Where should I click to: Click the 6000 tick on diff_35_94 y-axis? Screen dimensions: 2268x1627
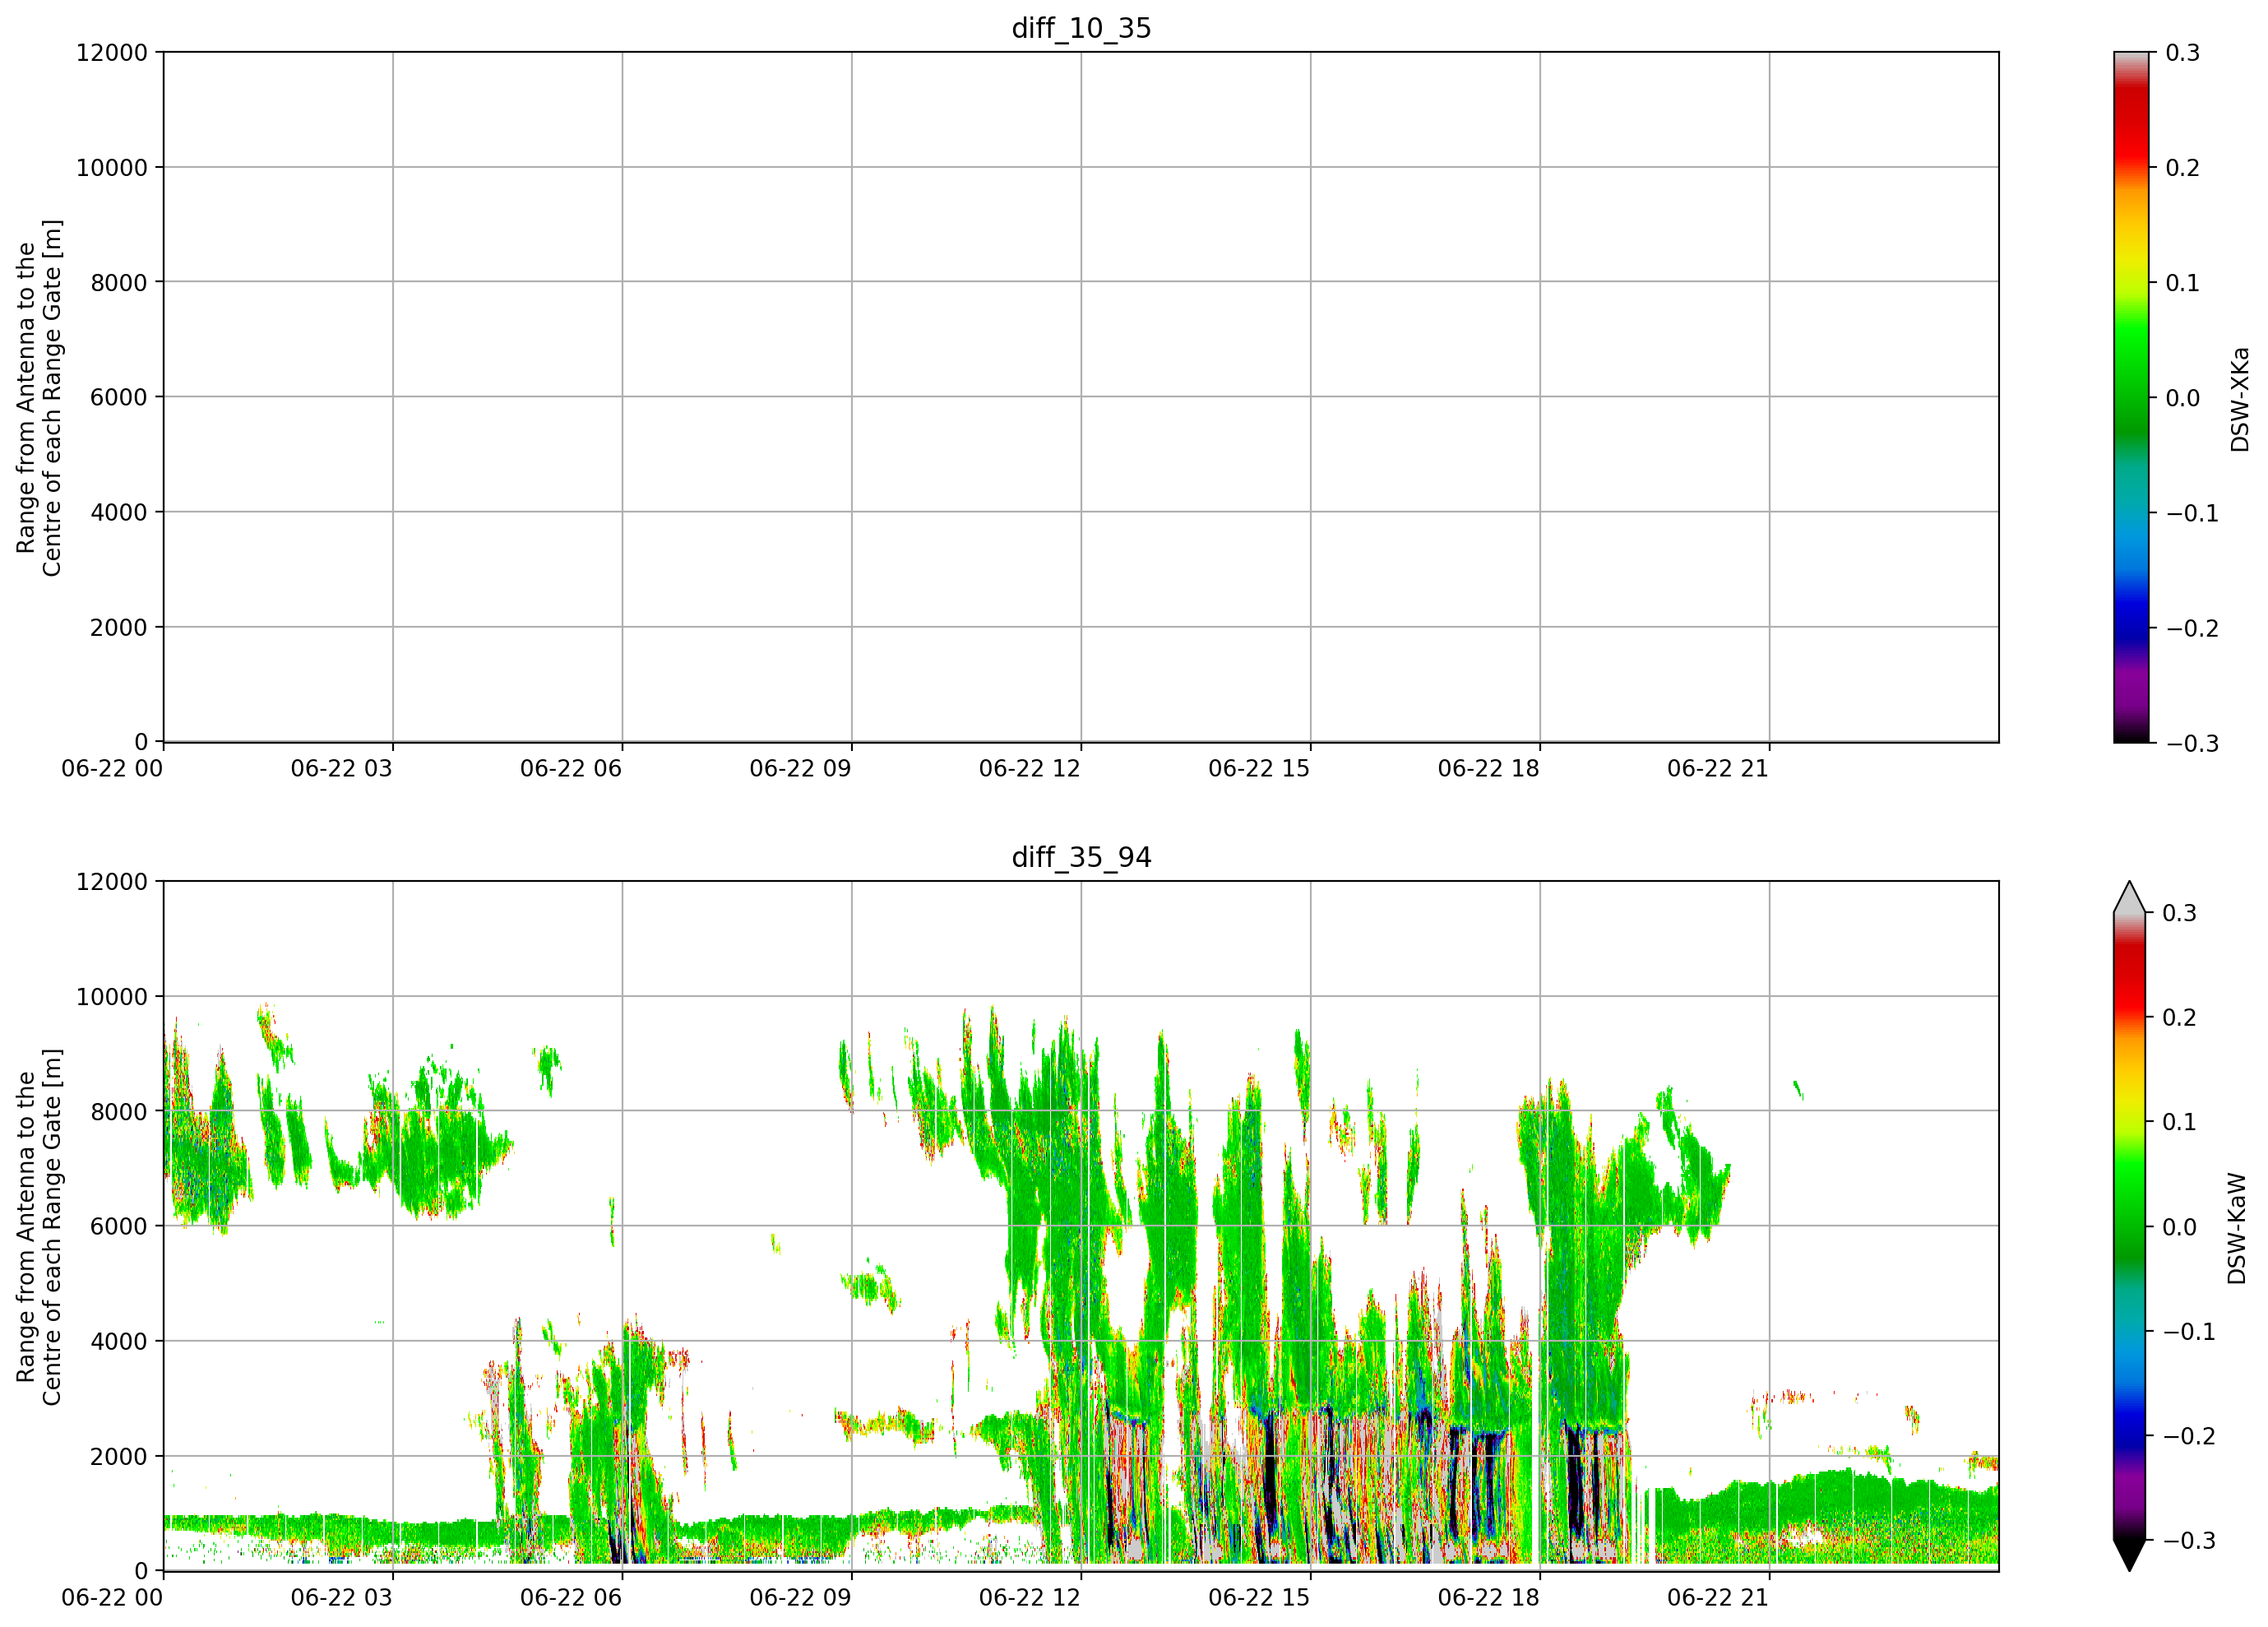click(119, 1226)
